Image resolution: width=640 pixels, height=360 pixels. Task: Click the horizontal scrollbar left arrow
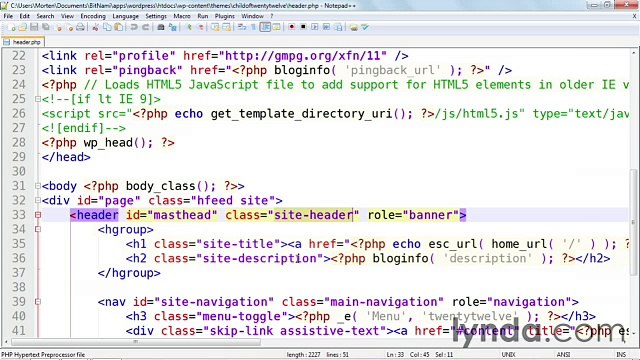[x=6, y=342]
